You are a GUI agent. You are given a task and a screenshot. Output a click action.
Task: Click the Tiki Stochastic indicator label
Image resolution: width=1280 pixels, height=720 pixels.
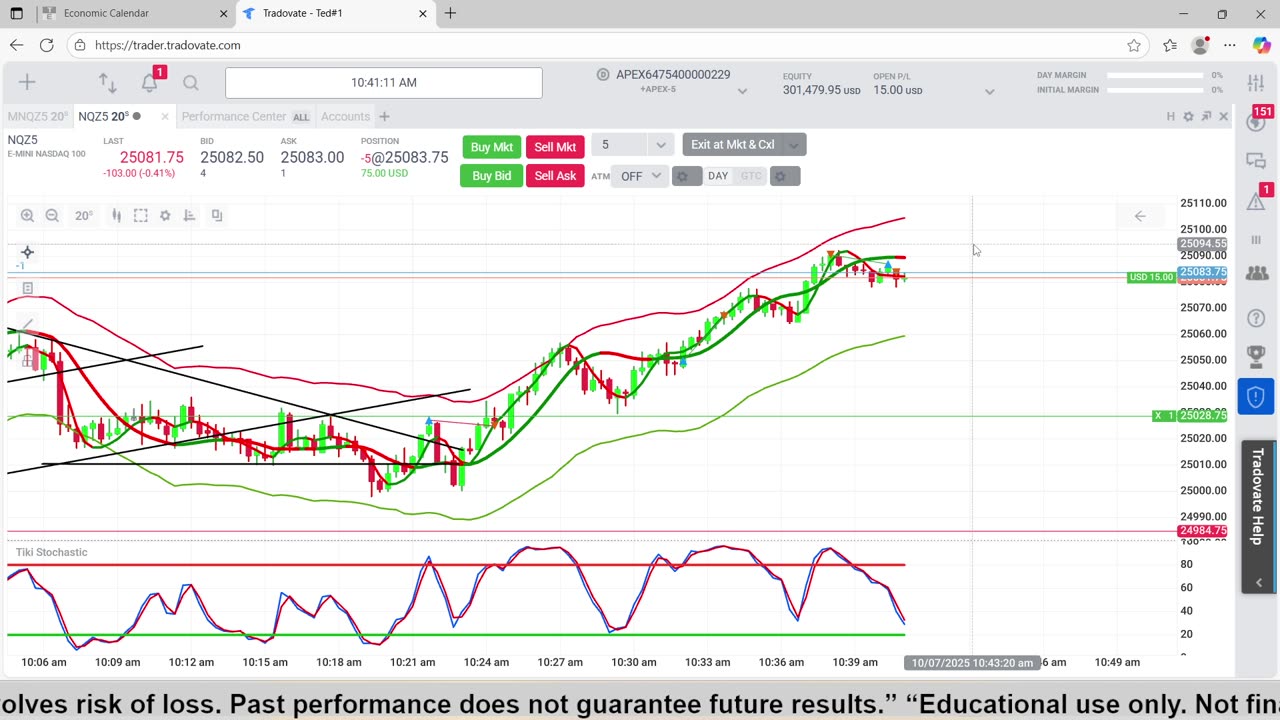click(51, 552)
